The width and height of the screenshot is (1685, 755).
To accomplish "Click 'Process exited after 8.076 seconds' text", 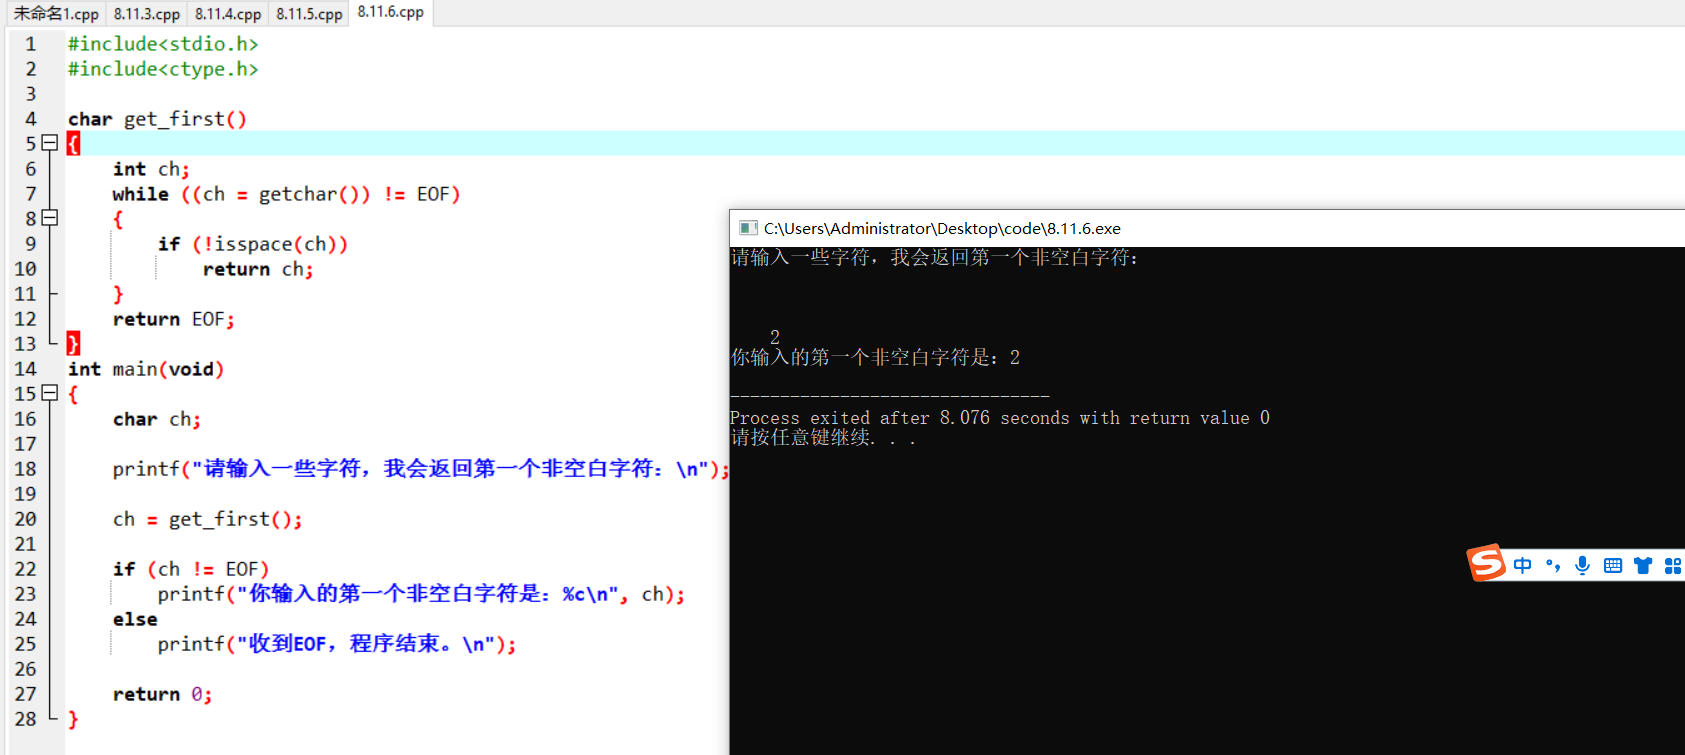I will click(1000, 418).
